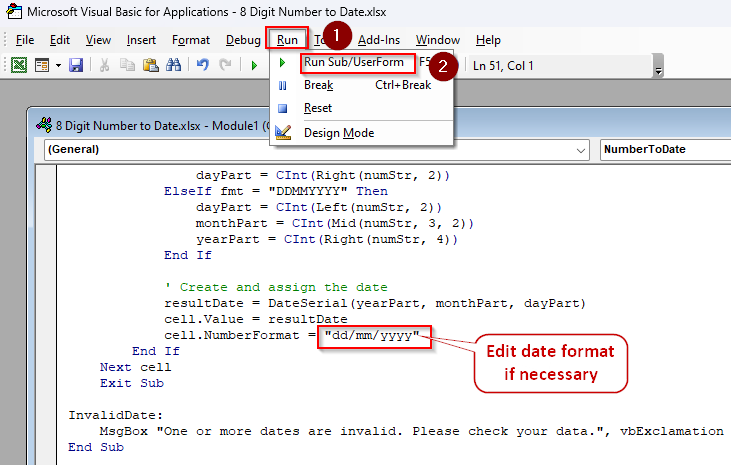Choose Reset in the Run menu
The height and width of the screenshot is (465, 731).
click(x=361, y=108)
